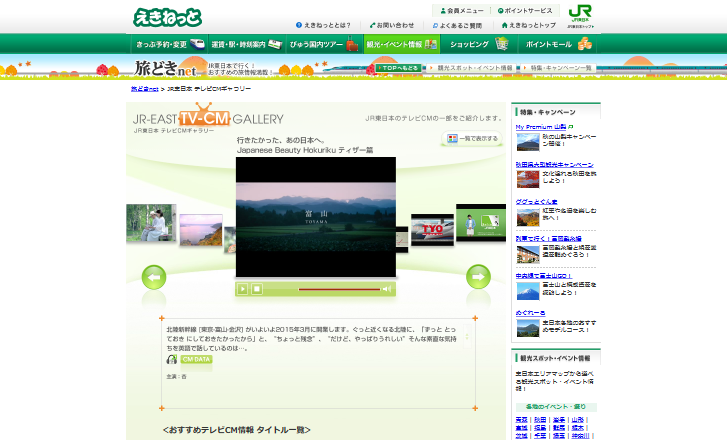Open ショッピング menu tab
This screenshot has width=727, height=440.
pos(479,44)
